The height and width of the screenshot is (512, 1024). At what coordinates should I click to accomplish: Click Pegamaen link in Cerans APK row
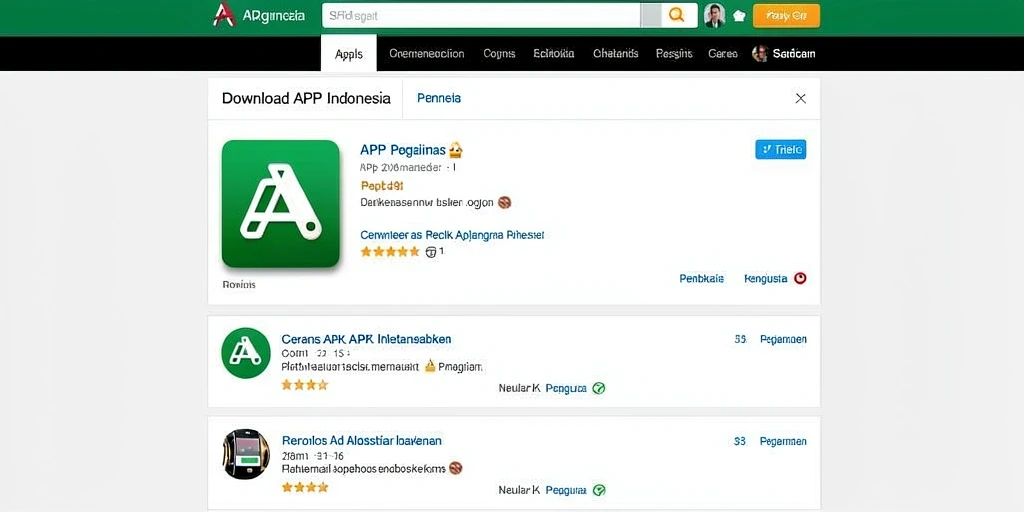click(783, 340)
